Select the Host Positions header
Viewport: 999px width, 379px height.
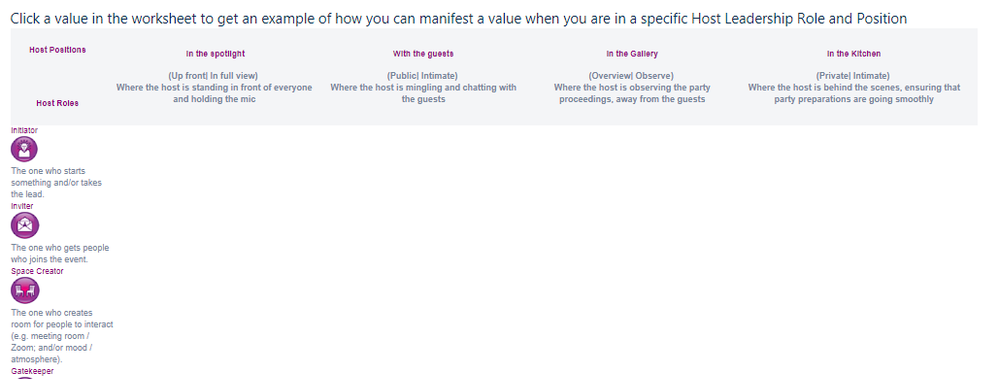click(57, 50)
